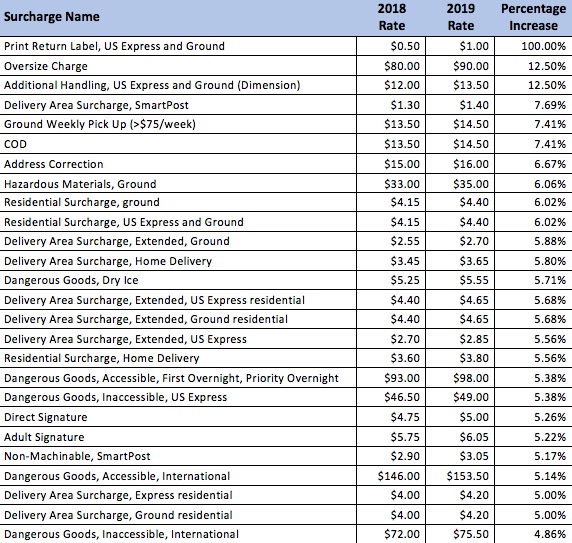Click the 100.00% percentage cell
Viewport: 572px width, 543px height.
533,46
